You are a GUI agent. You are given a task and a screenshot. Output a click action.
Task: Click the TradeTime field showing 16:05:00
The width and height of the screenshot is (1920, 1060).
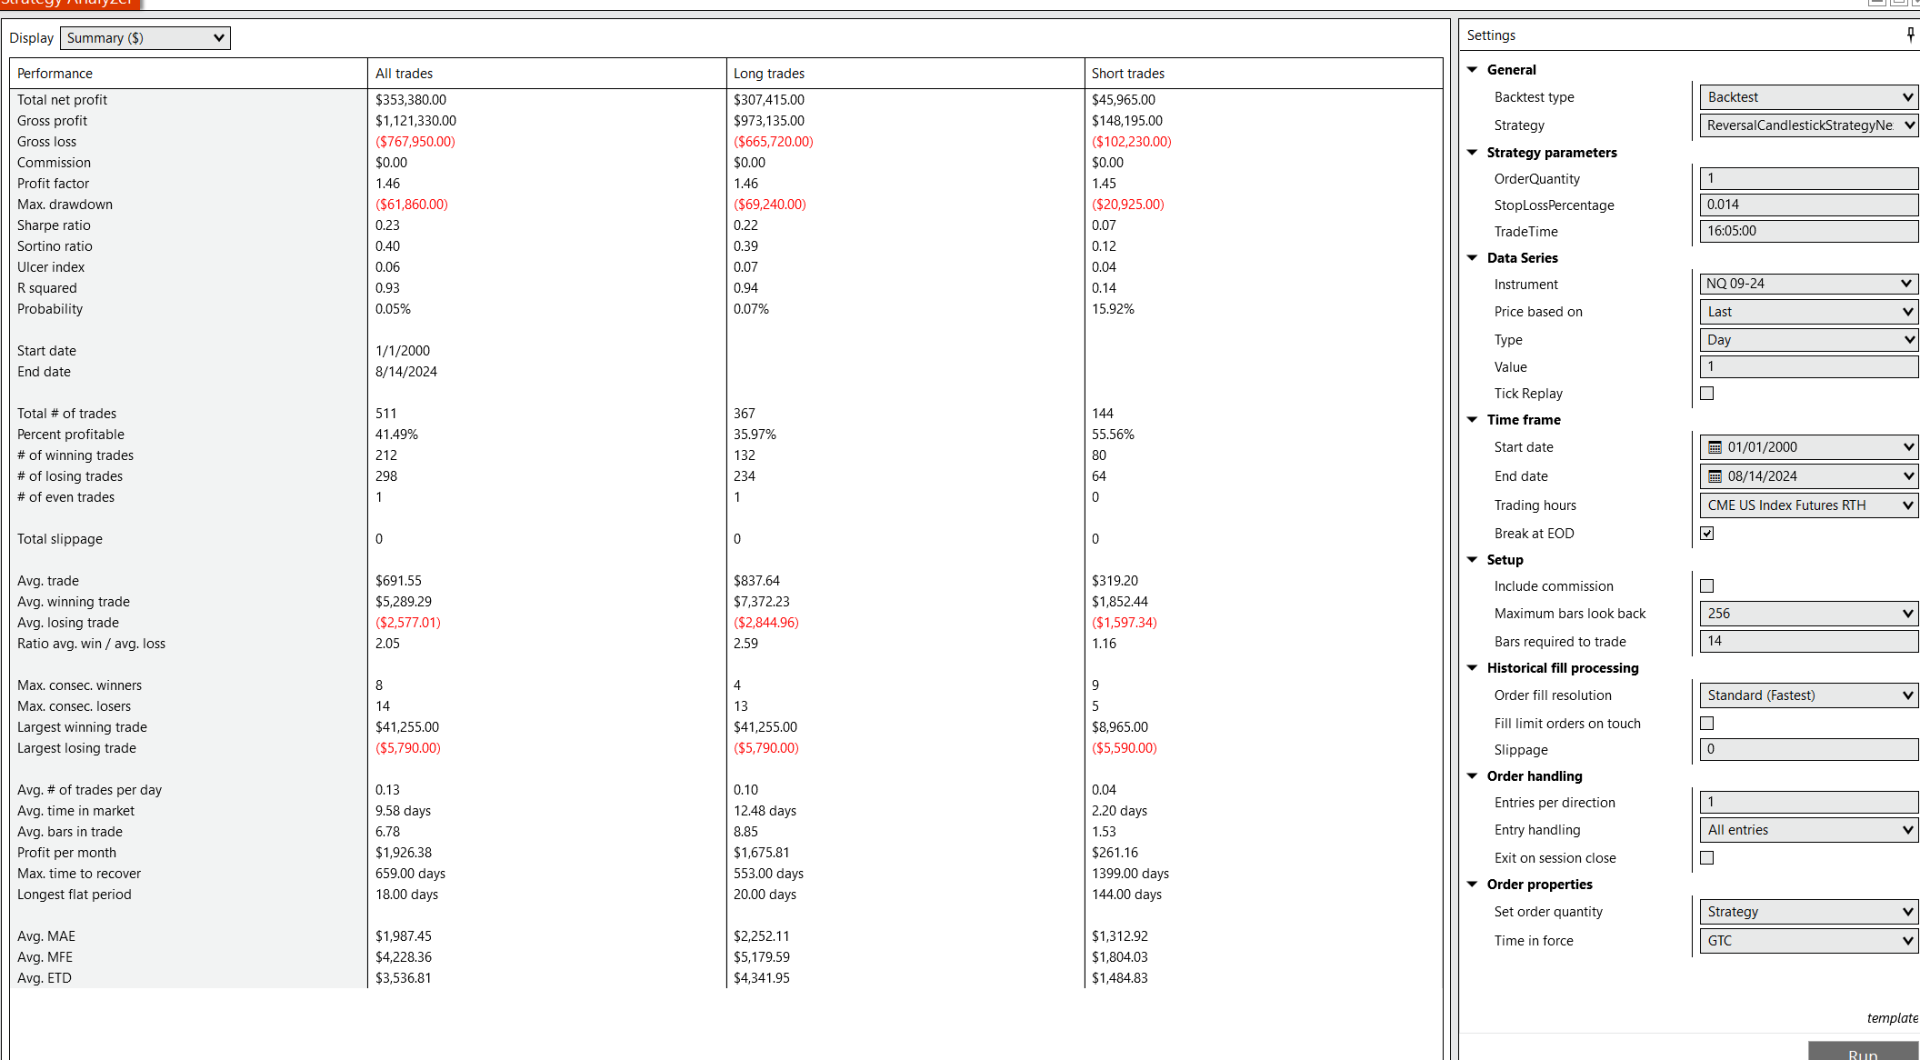coord(1809,231)
